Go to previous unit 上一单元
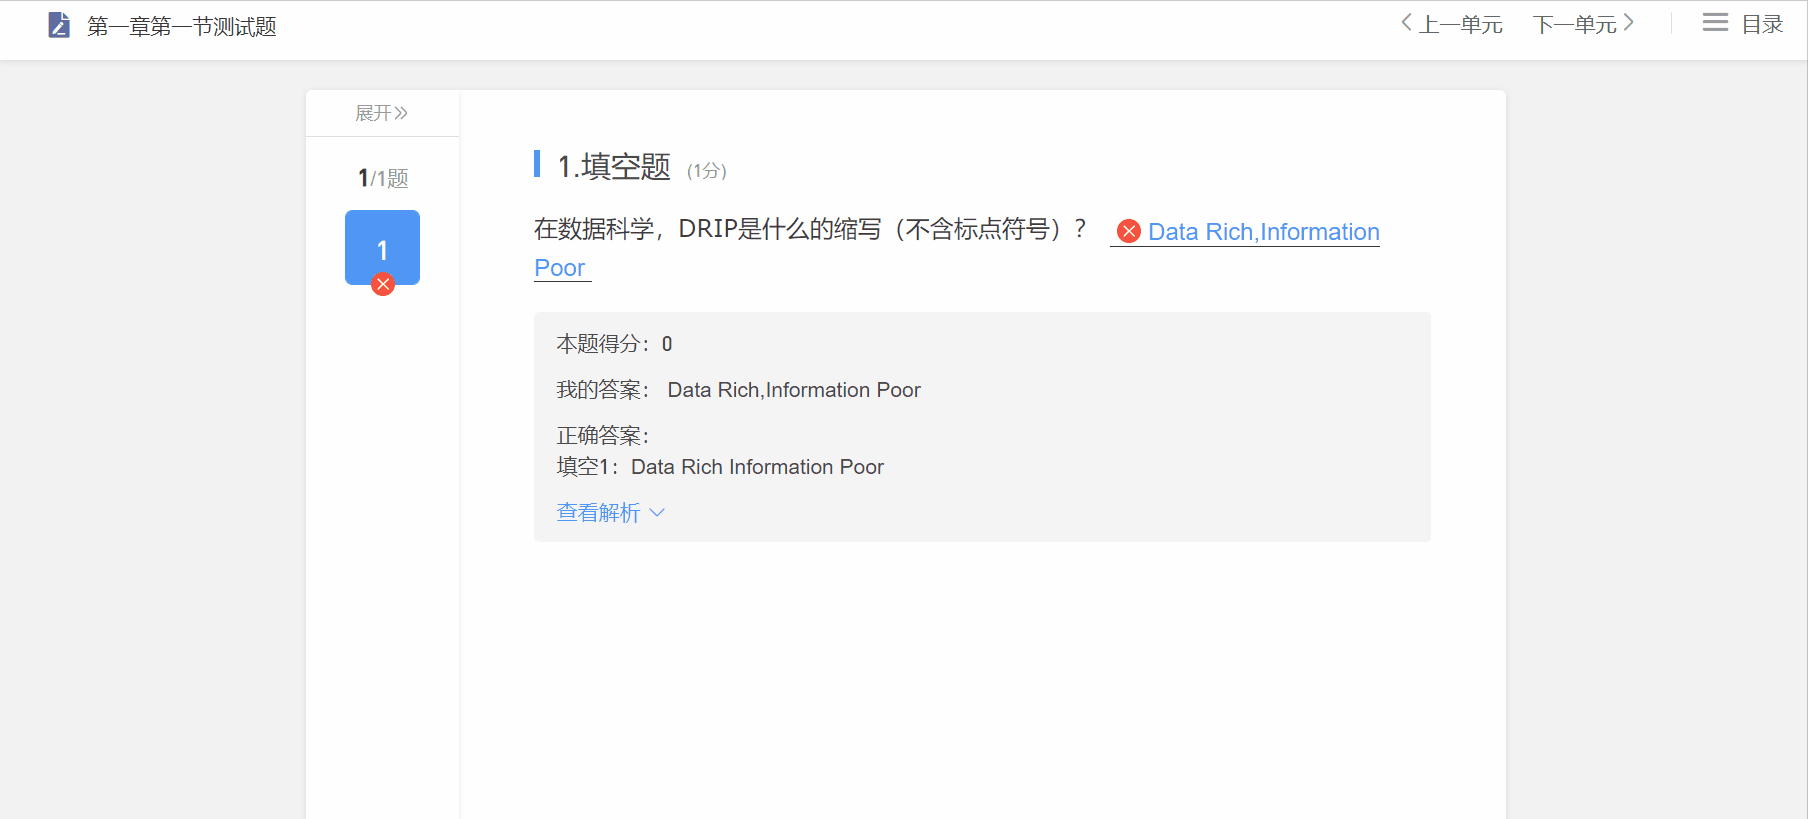Image resolution: width=1808 pixels, height=819 pixels. 1452,24
